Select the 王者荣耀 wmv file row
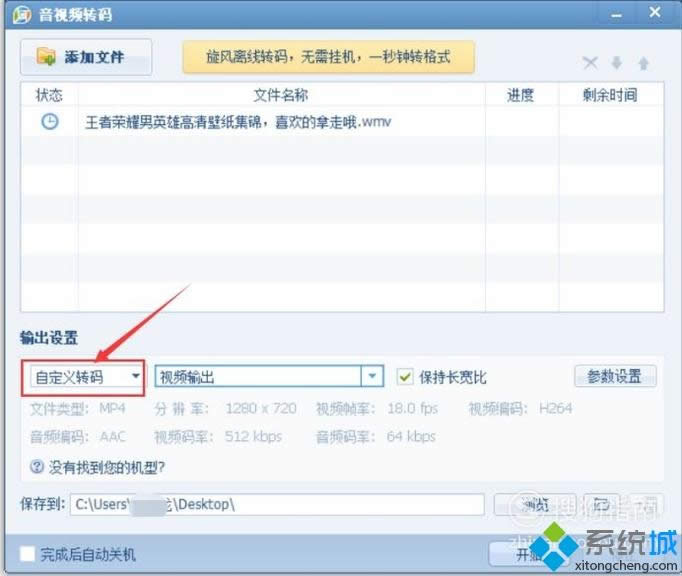This screenshot has height=576, width=682. (280, 122)
